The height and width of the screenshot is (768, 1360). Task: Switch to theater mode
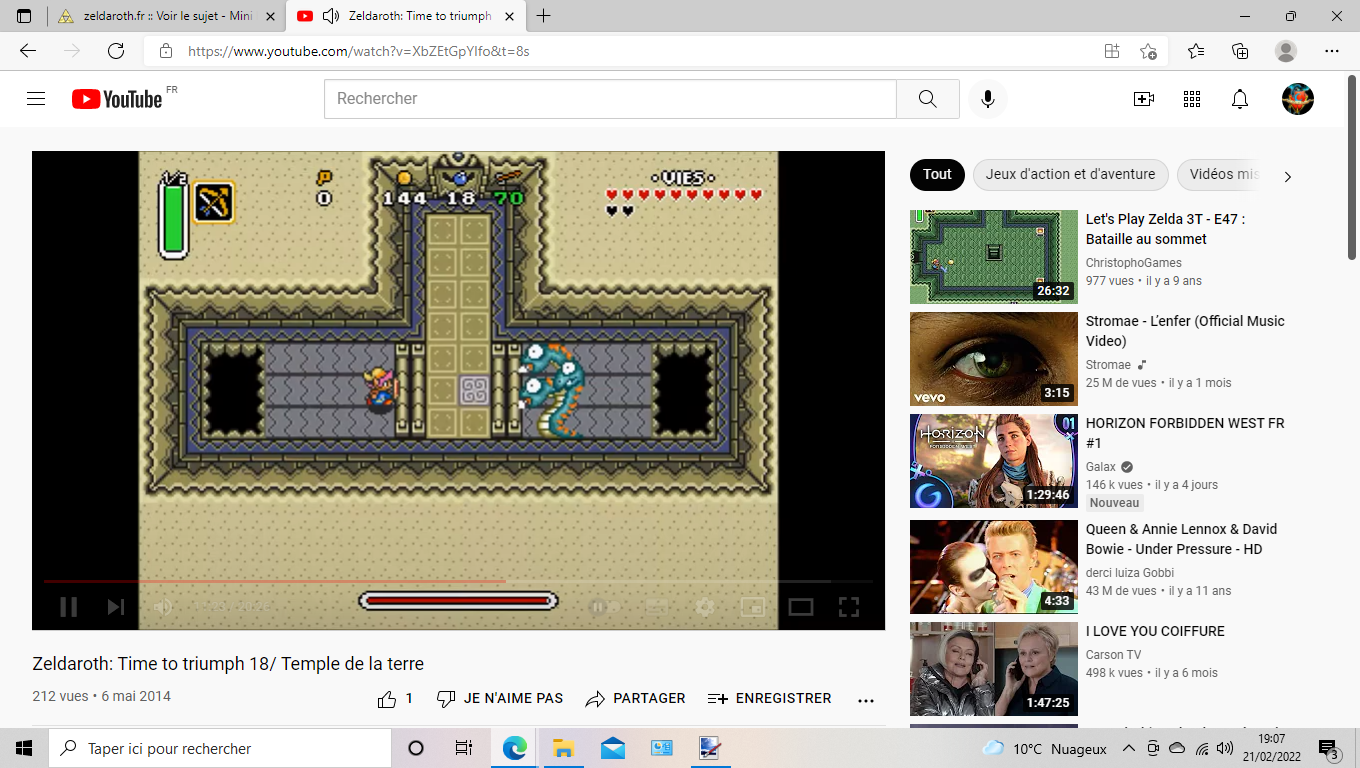click(x=801, y=606)
